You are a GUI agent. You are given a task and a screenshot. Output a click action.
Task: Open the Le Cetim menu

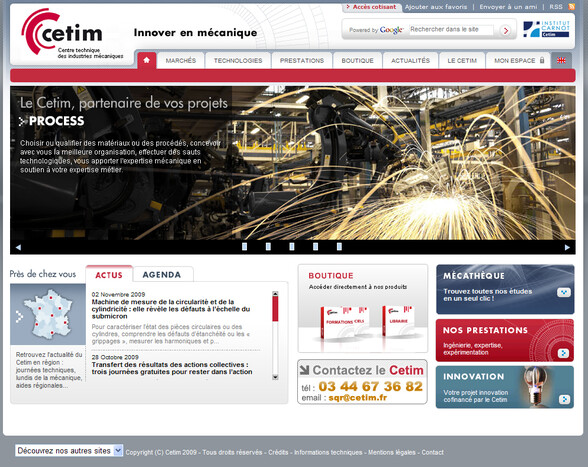462,60
